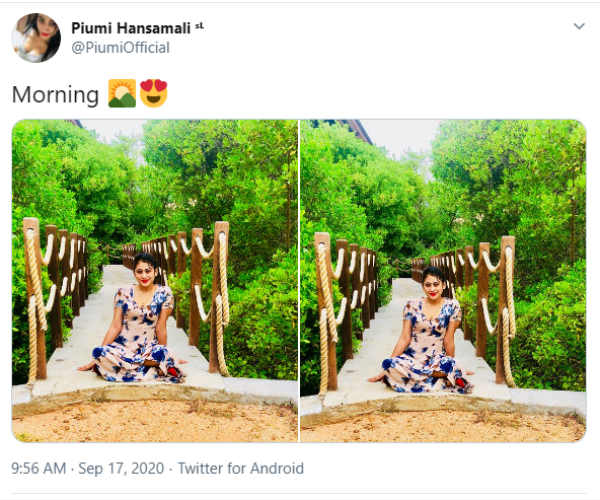
Task: Click the heart-eyes smiley emoji
Action: 154,93
